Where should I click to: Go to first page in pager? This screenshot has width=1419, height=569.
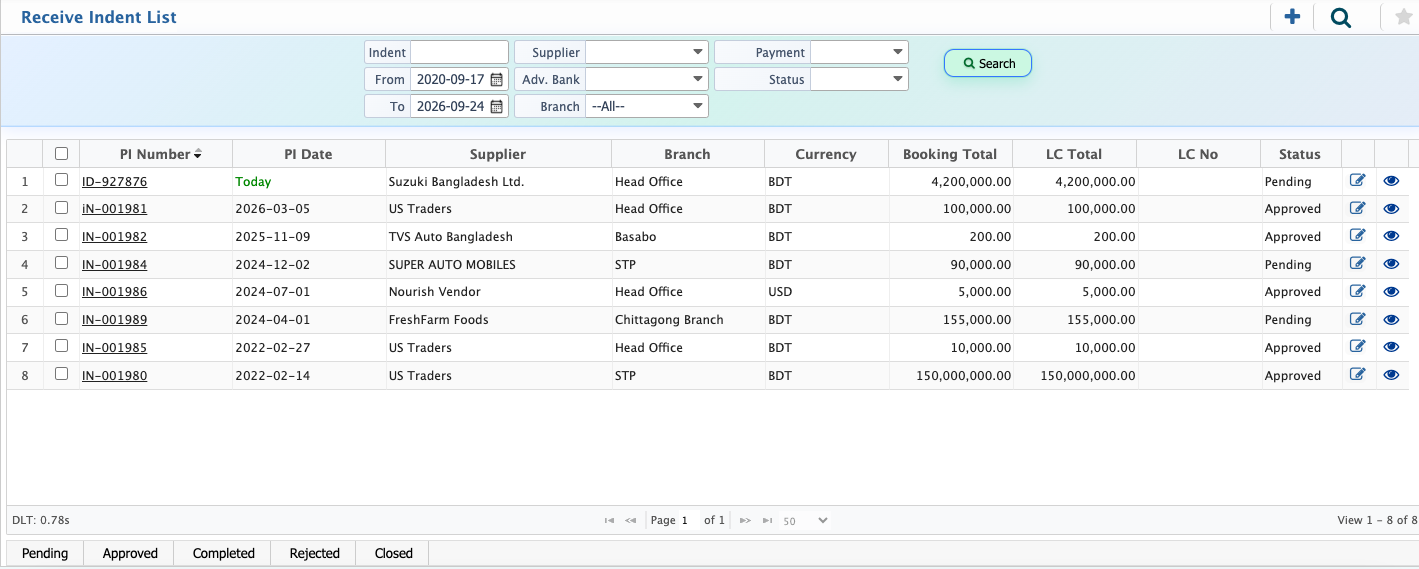609,520
